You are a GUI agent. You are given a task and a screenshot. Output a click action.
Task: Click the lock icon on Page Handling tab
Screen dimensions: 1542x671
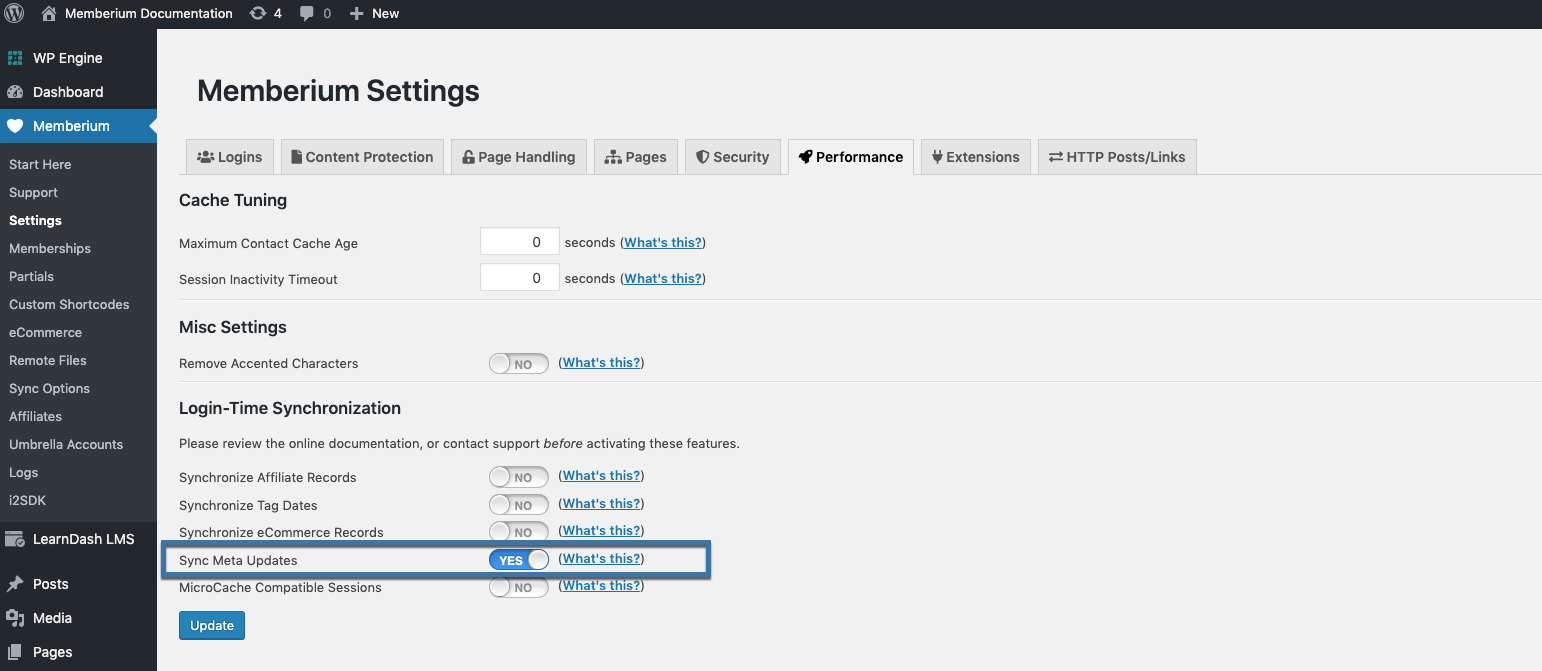468,157
